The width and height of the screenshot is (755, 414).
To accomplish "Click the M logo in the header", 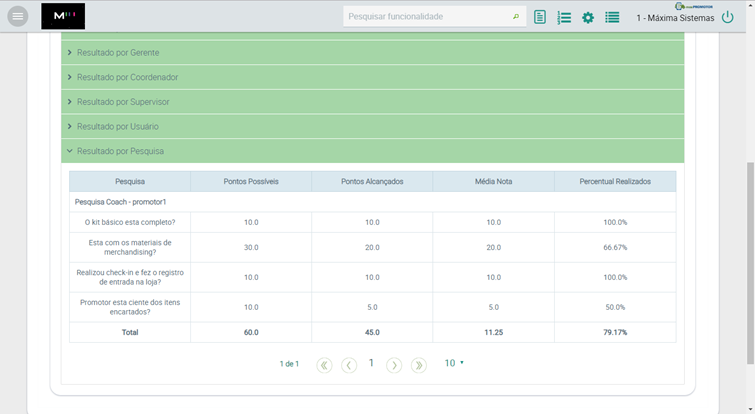I will pos(63,16).
